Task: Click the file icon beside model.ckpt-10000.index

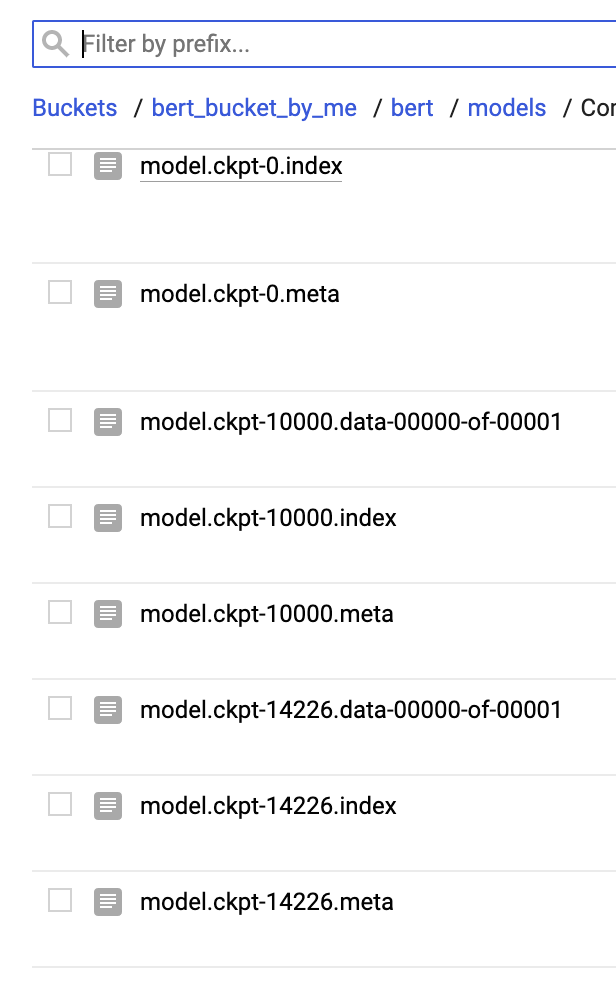Action: pos(108,518)
